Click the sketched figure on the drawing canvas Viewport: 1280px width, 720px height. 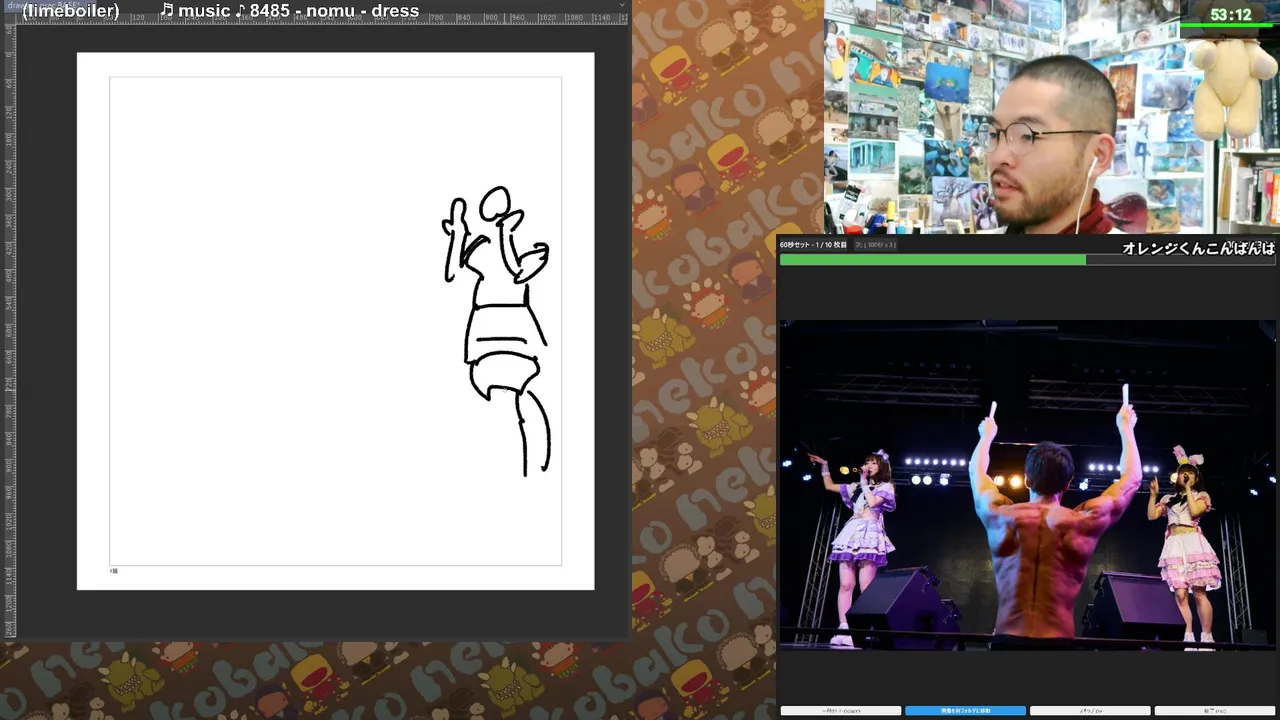click(497, 330)
